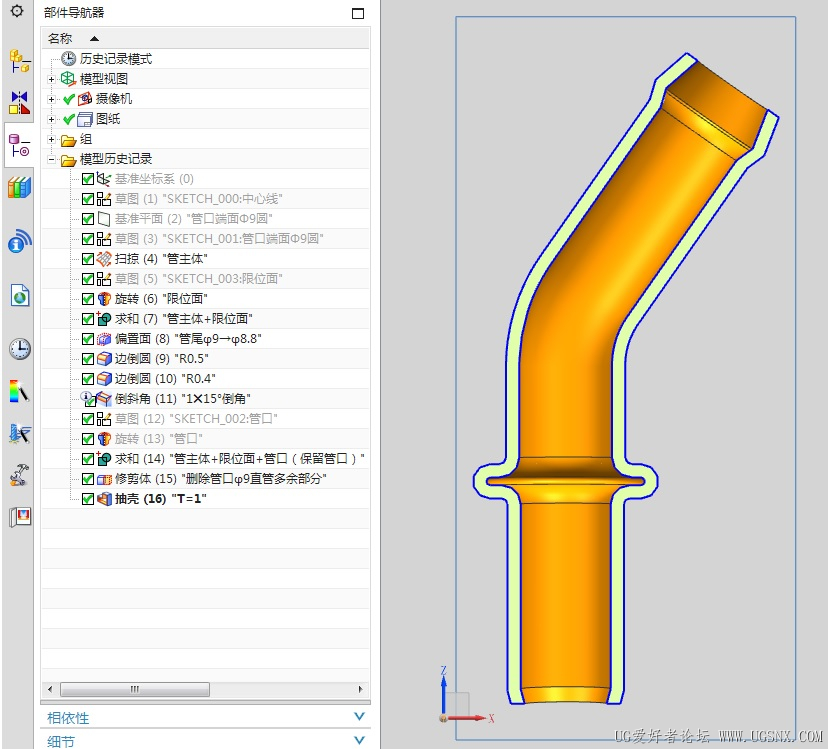Select 倒斜角 (11) 1×15° feature text
Screen dimensions: 828x749
coord(183,399)
